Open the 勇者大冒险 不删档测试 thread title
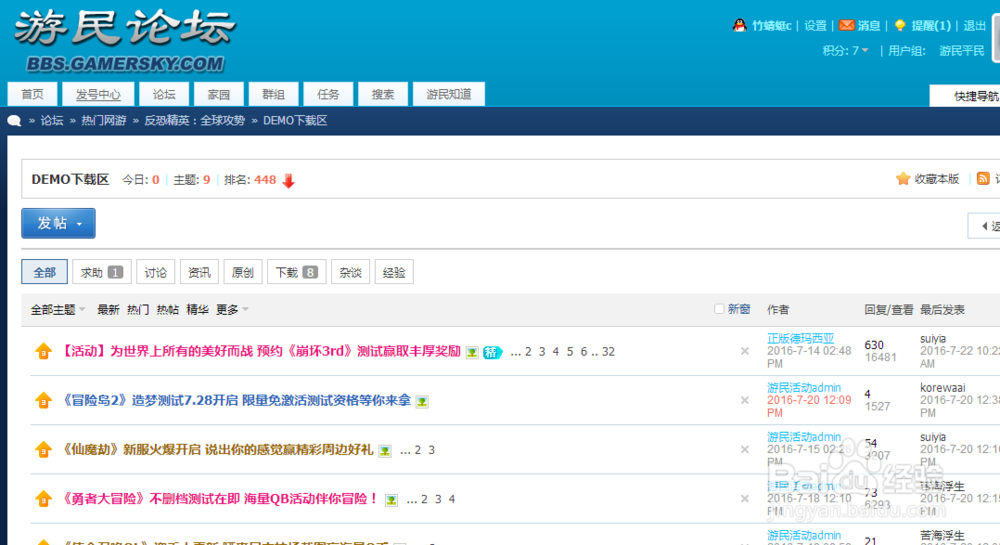 point(220,498)
